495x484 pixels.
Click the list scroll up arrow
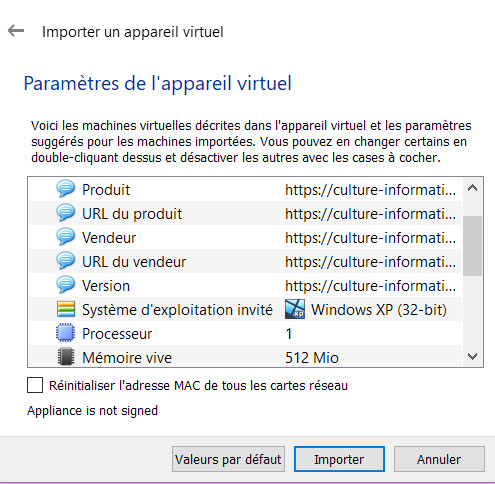click(472, 188)
